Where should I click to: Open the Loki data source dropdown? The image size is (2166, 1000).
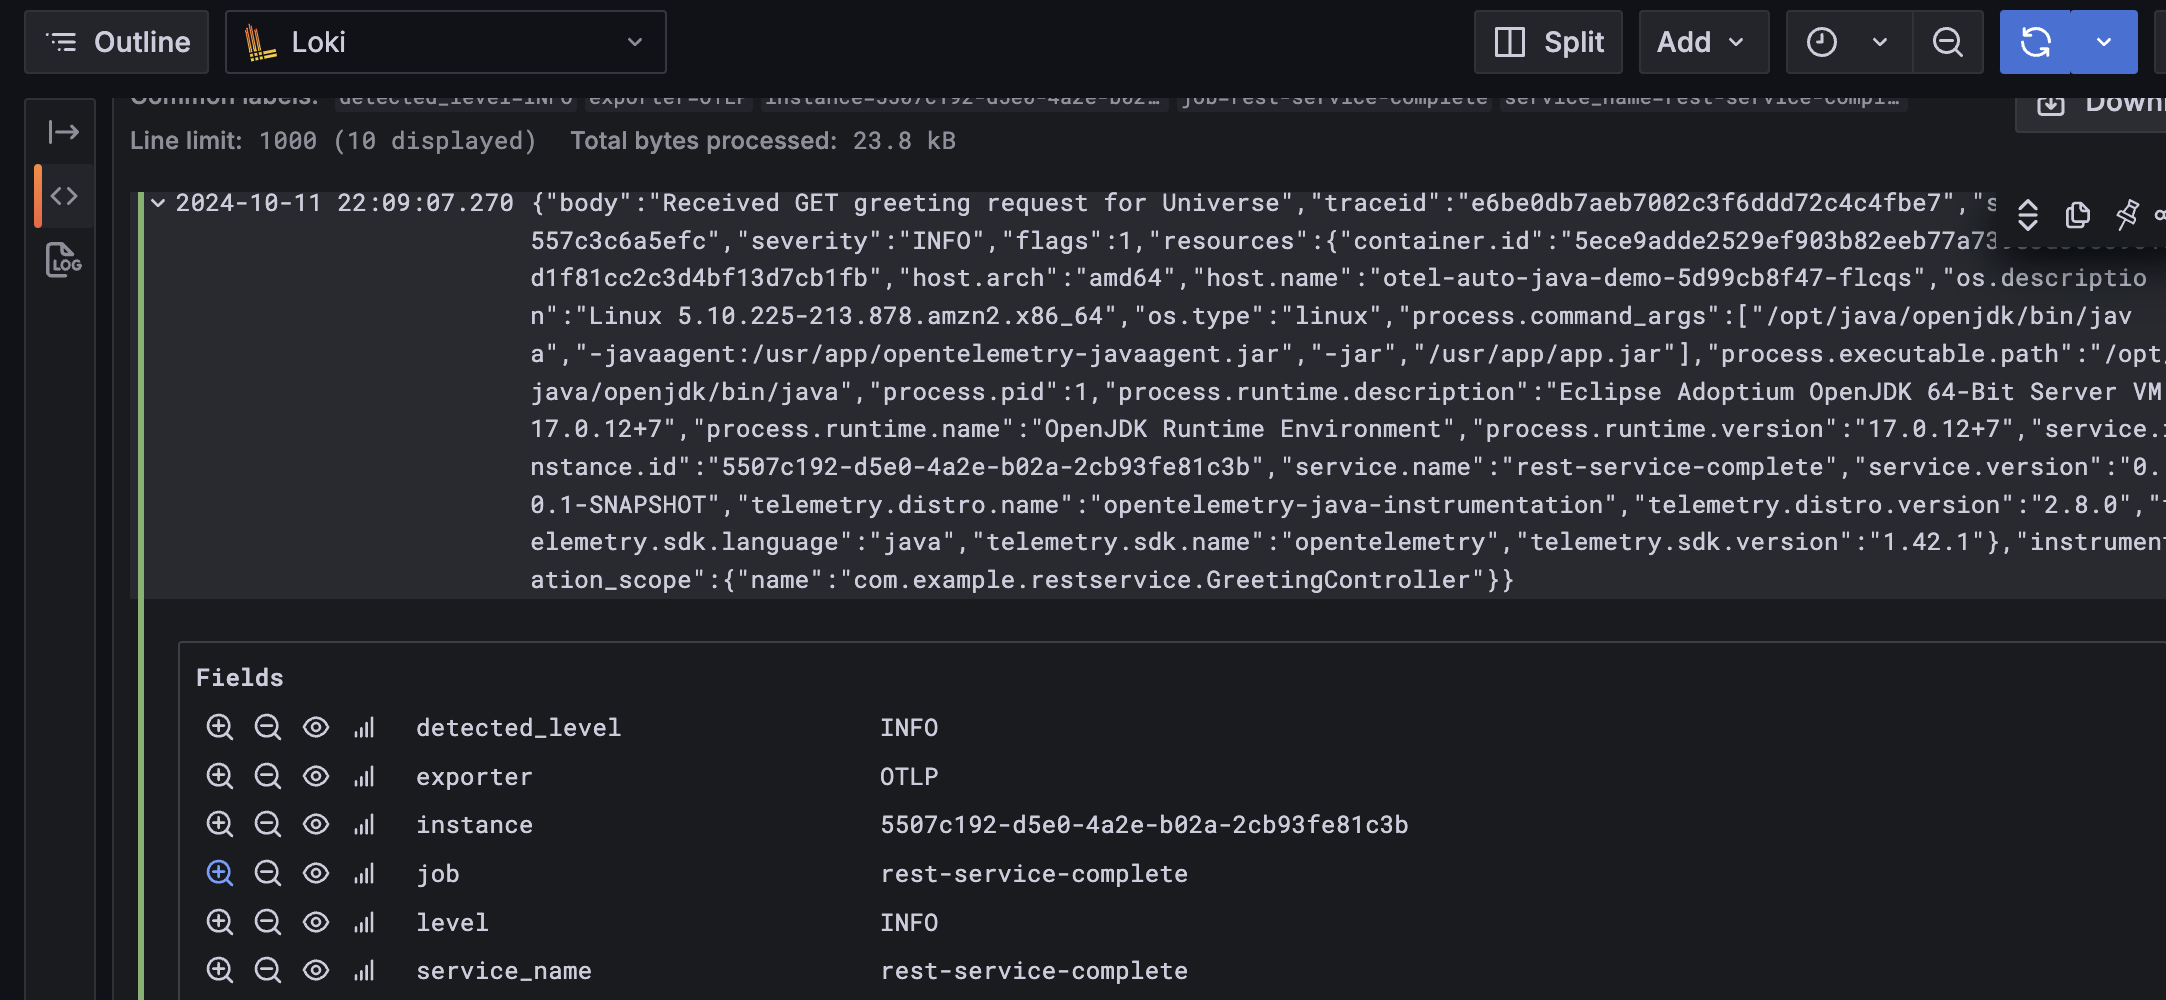pyautogui.click(x=446, y=42)
